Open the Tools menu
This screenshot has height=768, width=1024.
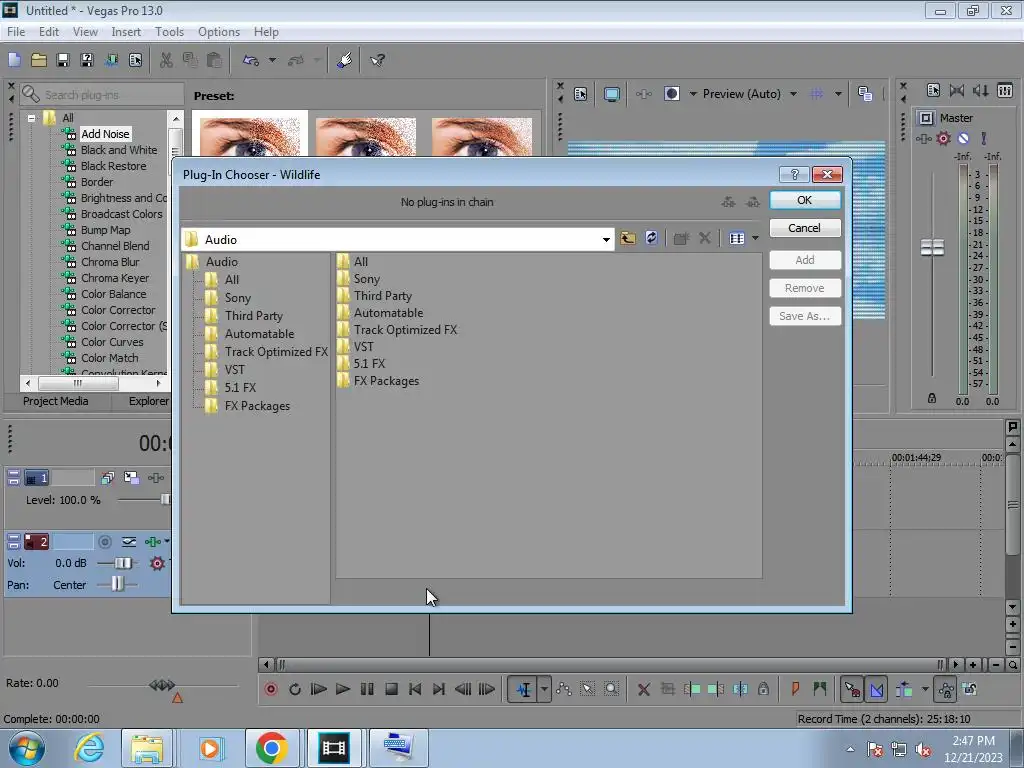pyautogui.click(x=169, y=32)
